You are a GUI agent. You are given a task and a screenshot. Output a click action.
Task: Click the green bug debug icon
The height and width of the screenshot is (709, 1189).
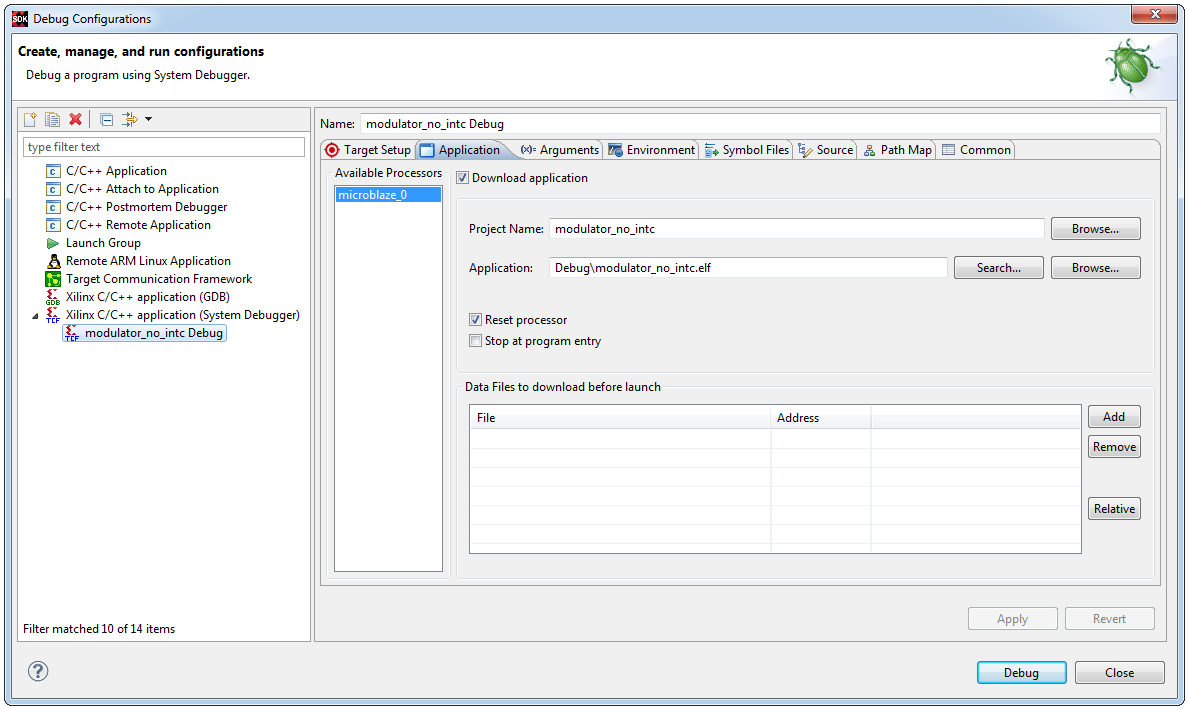1131,66
